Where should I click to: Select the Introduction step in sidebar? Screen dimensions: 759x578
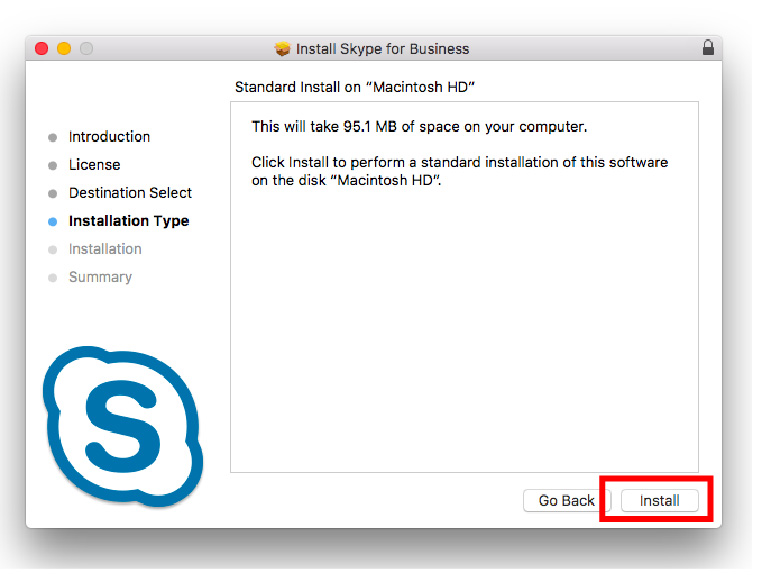click(x=109, y=137)
